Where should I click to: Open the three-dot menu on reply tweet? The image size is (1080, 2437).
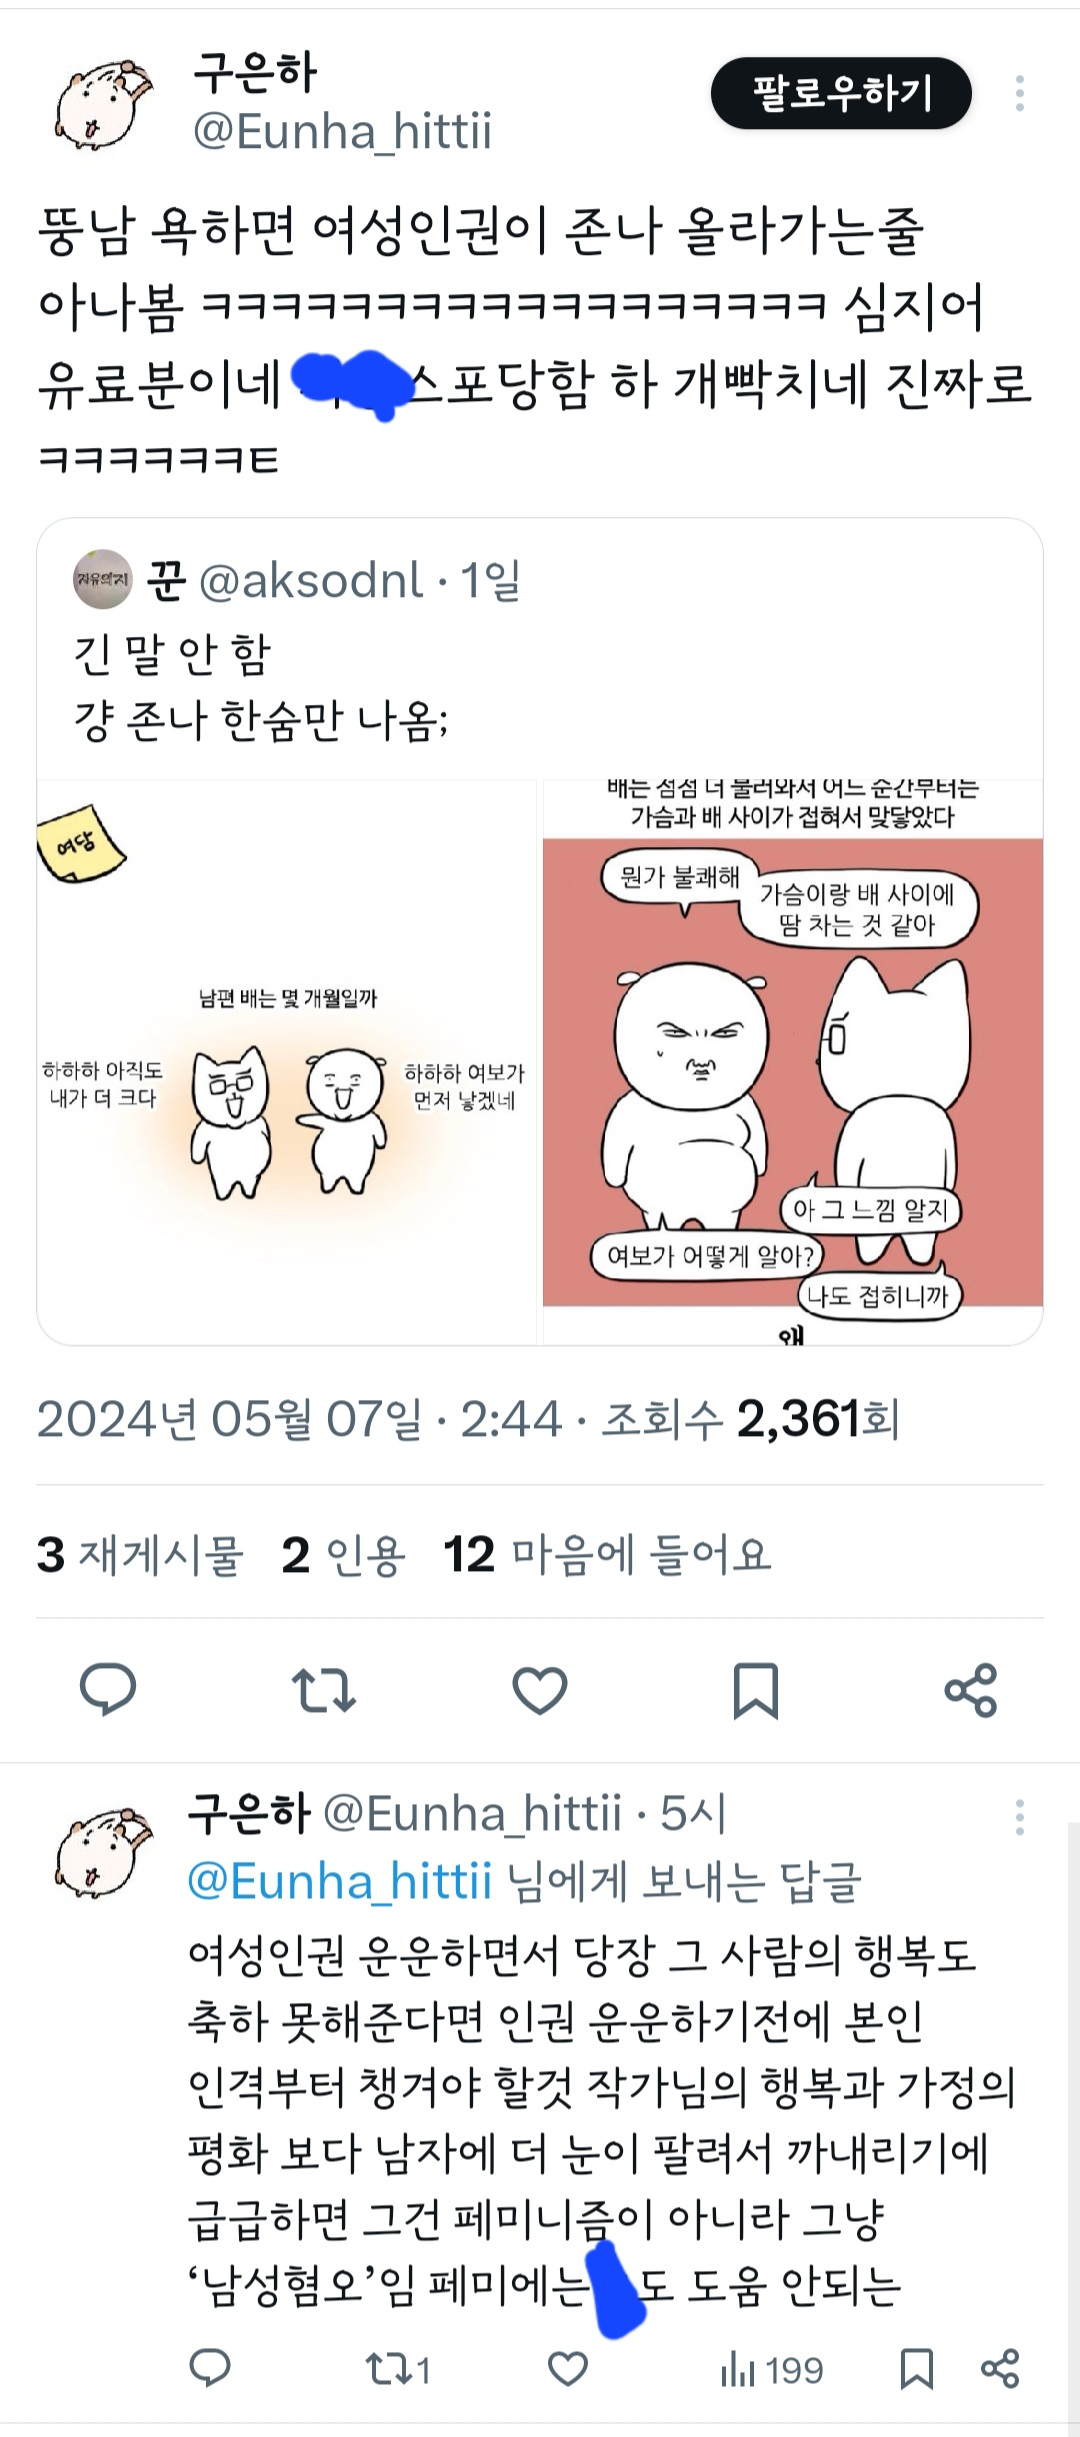coord(1019,1817)
